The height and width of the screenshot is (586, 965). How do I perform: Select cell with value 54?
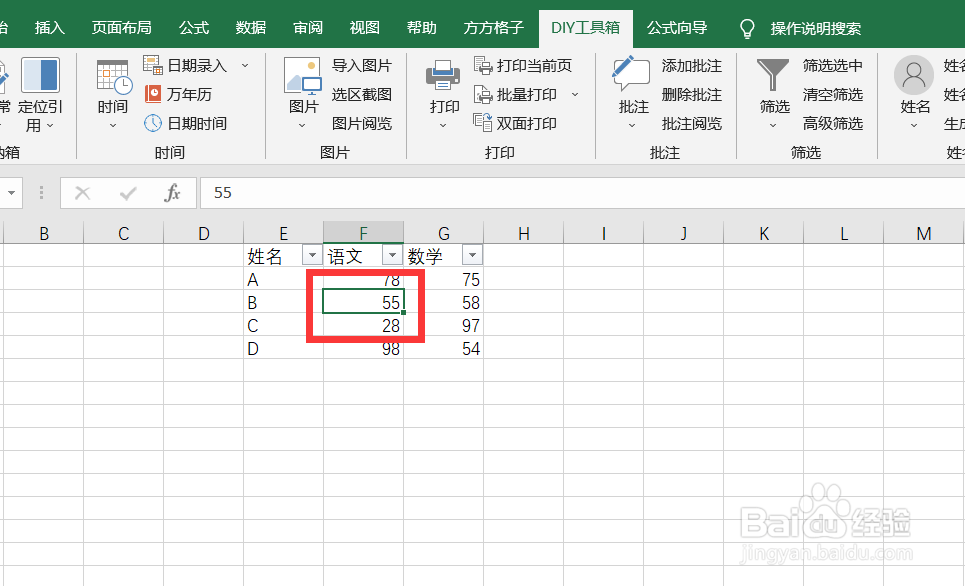(444, 348)
